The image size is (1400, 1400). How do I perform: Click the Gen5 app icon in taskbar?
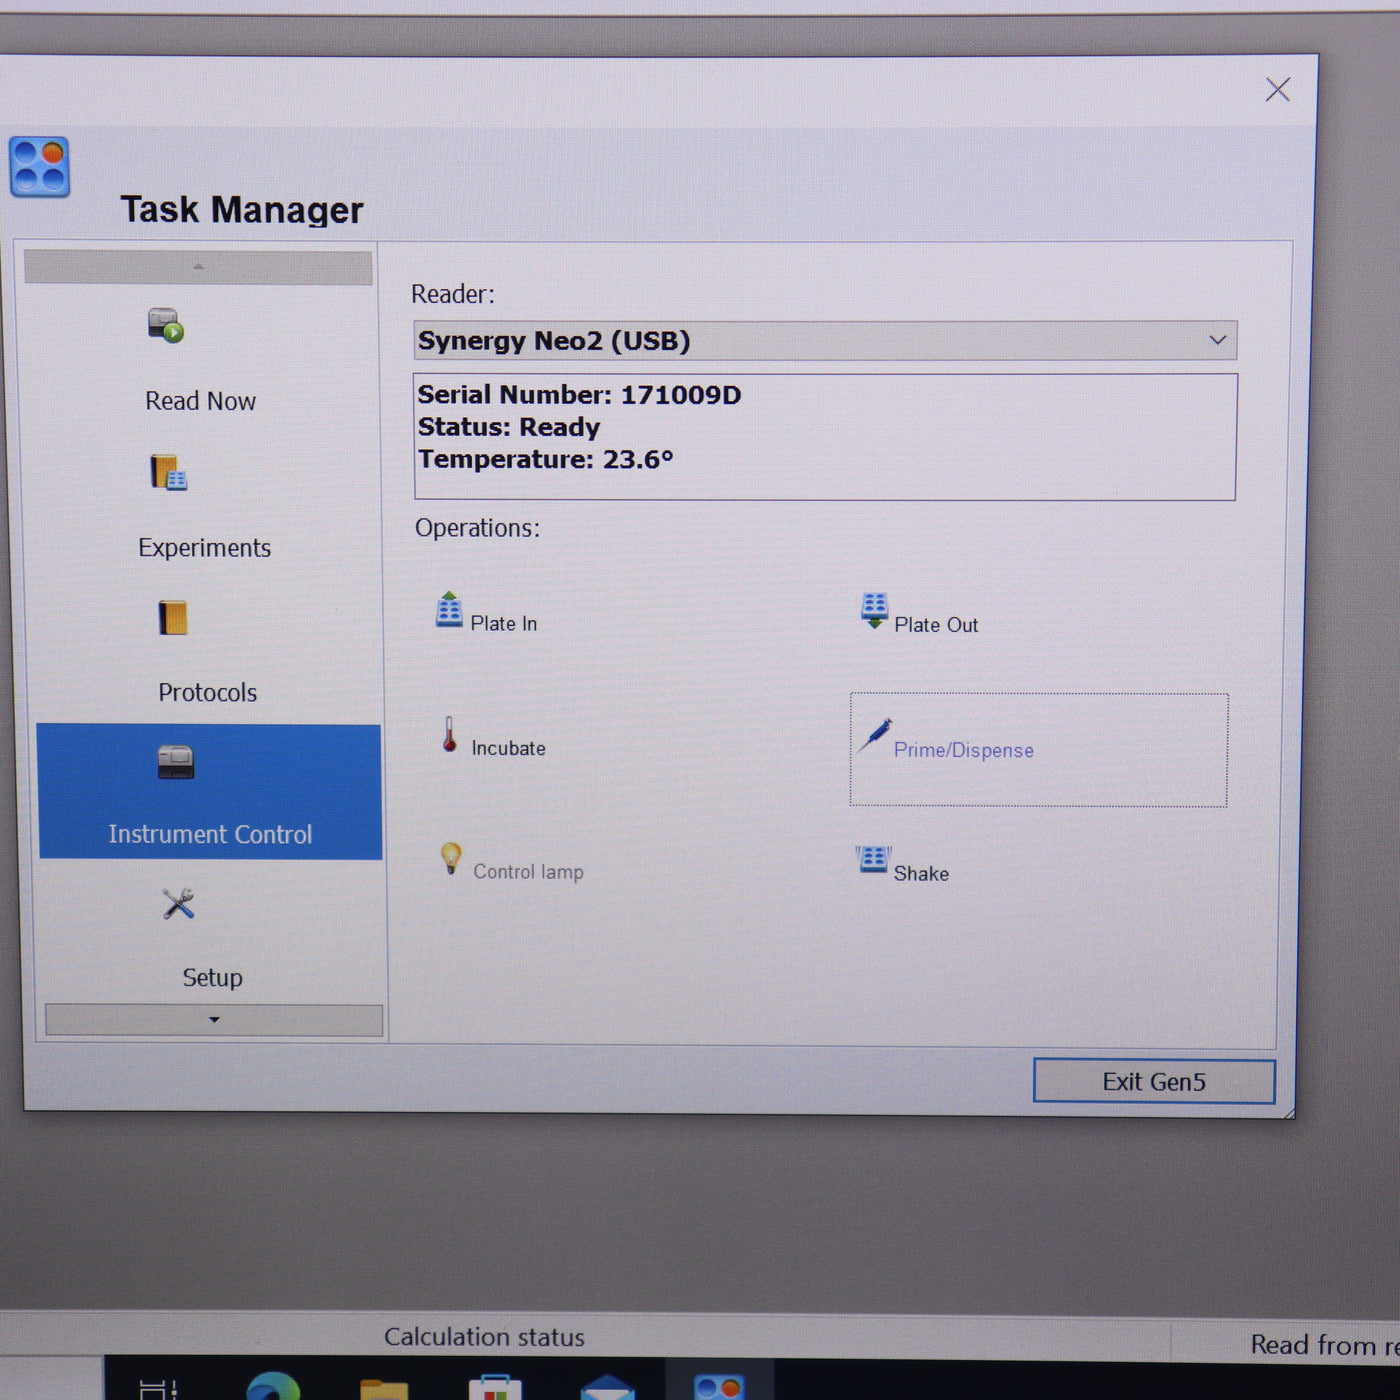point(719,1388)
